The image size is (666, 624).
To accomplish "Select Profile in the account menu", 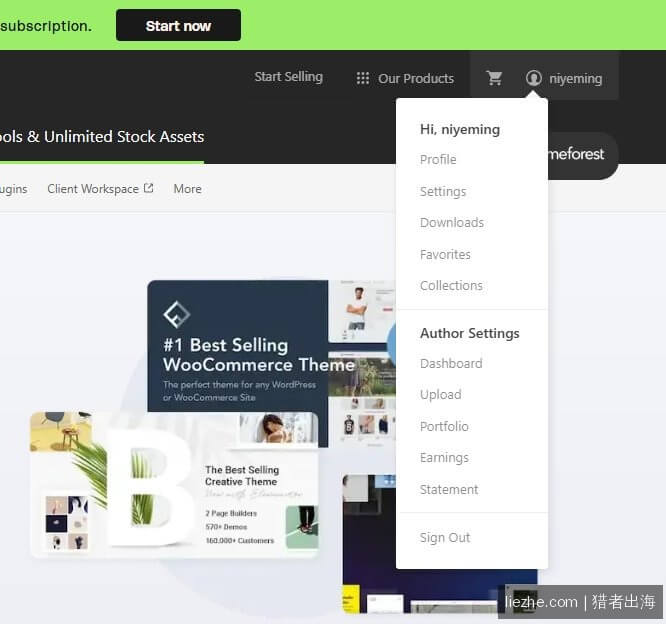I will 438,160.
